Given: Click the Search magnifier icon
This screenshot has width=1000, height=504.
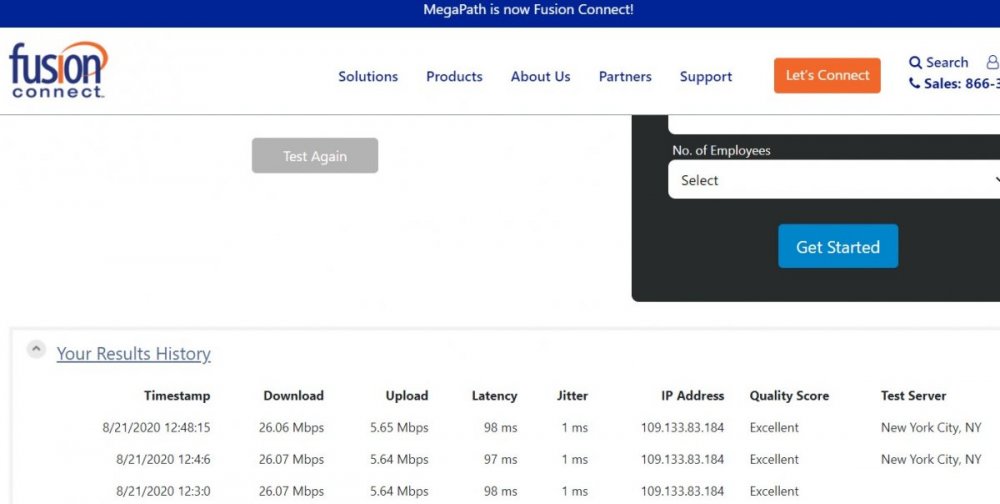Looking at the screenshot, I should click(x=915, y=63).
